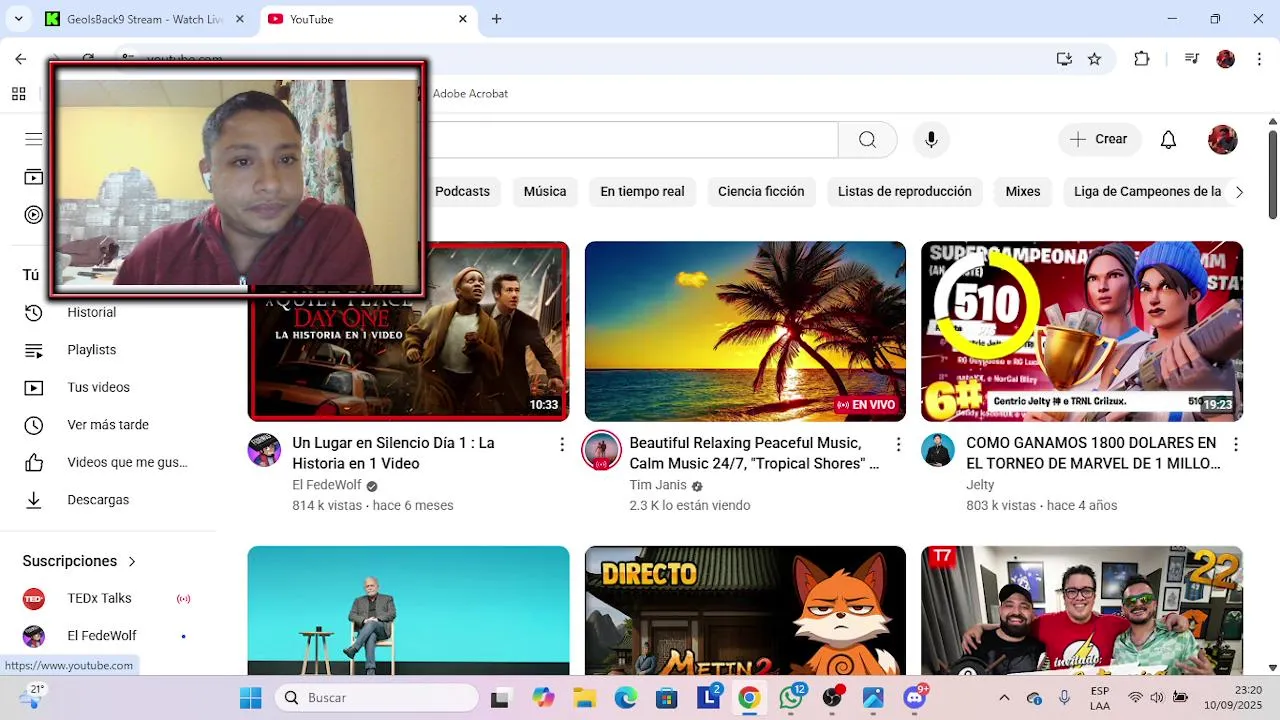Open Ver más tarde in sidebar
This screenshot has height=720, width=1280.
pos(108,425)
